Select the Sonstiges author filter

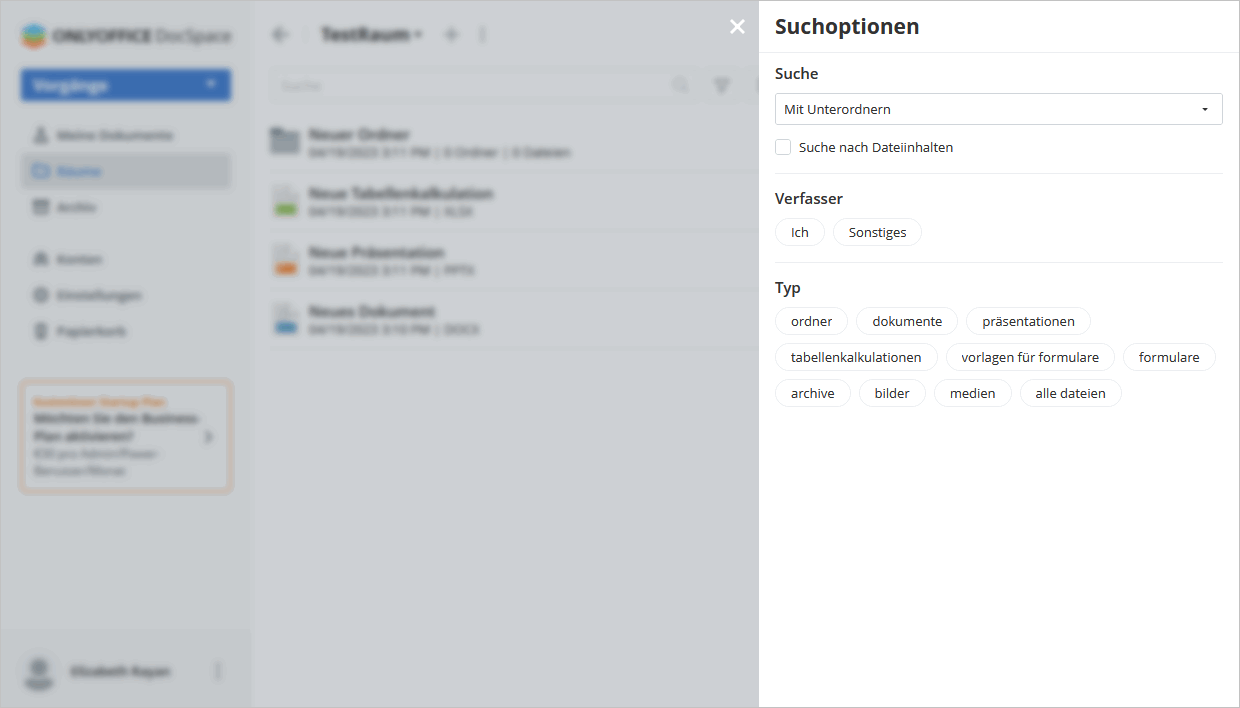click(877, 232)
